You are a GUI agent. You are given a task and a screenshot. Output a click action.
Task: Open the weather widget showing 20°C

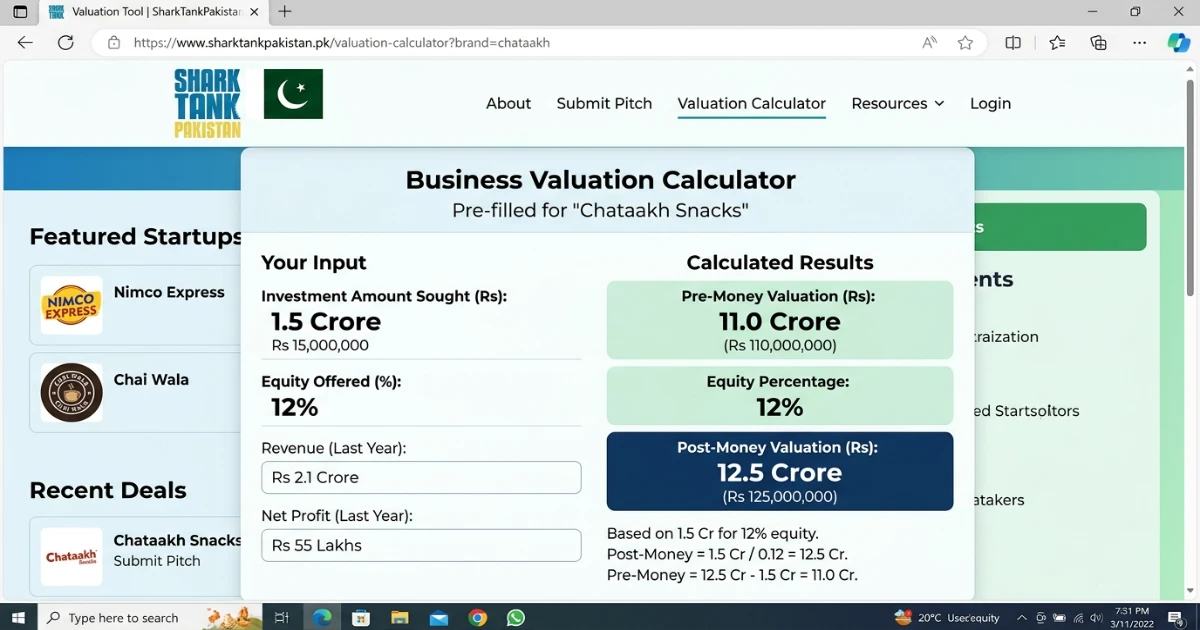tap(947, 617)
